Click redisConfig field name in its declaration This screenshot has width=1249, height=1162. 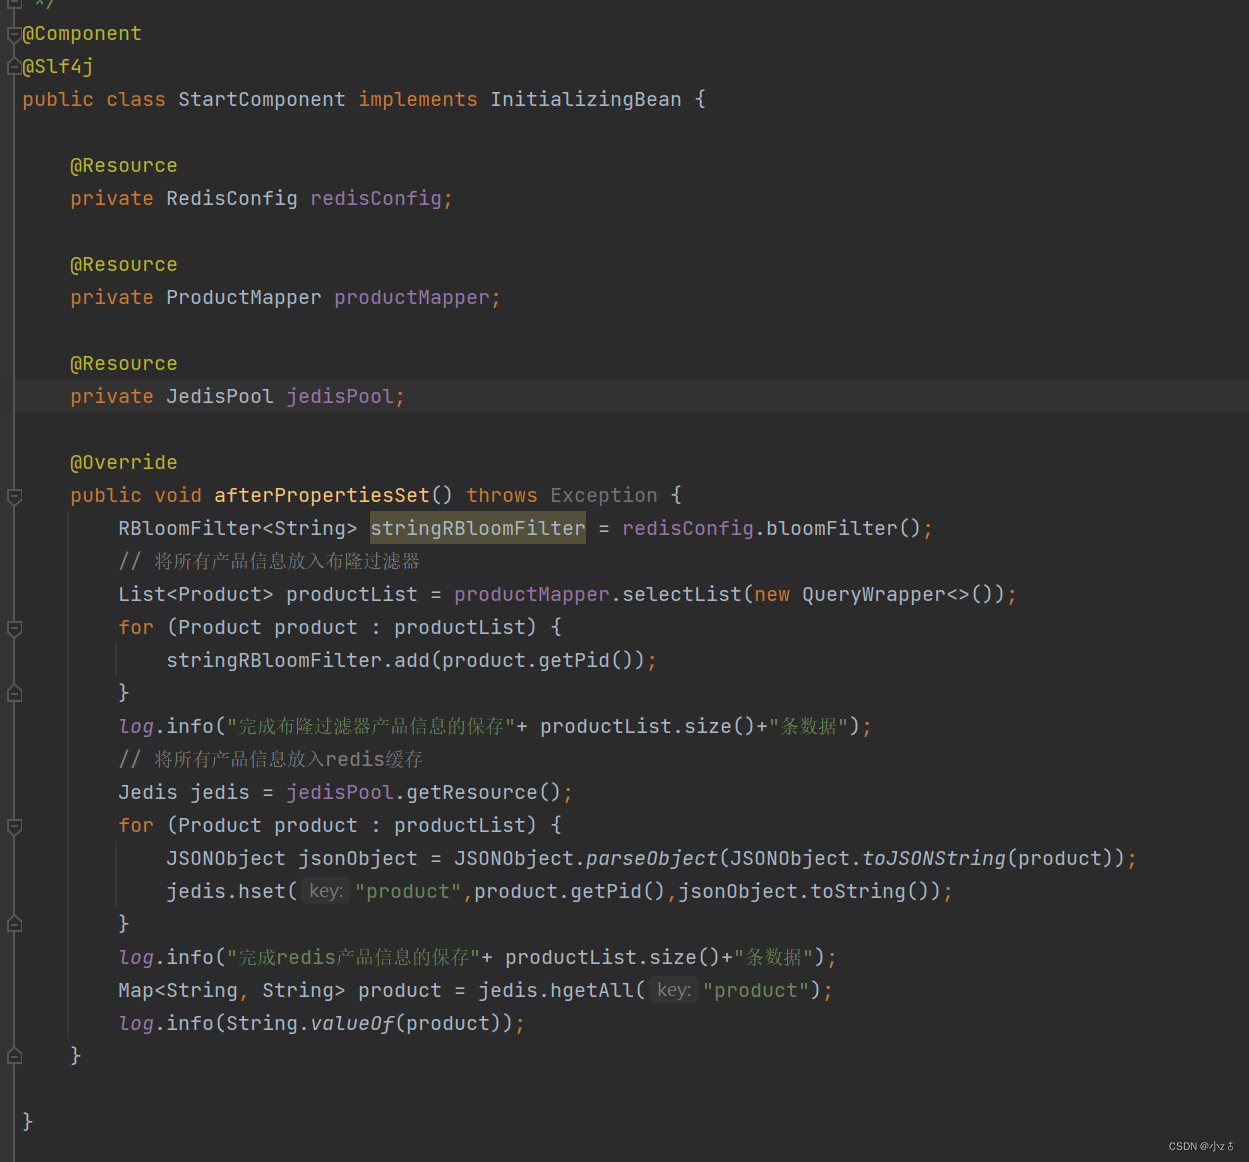point(376,198)
